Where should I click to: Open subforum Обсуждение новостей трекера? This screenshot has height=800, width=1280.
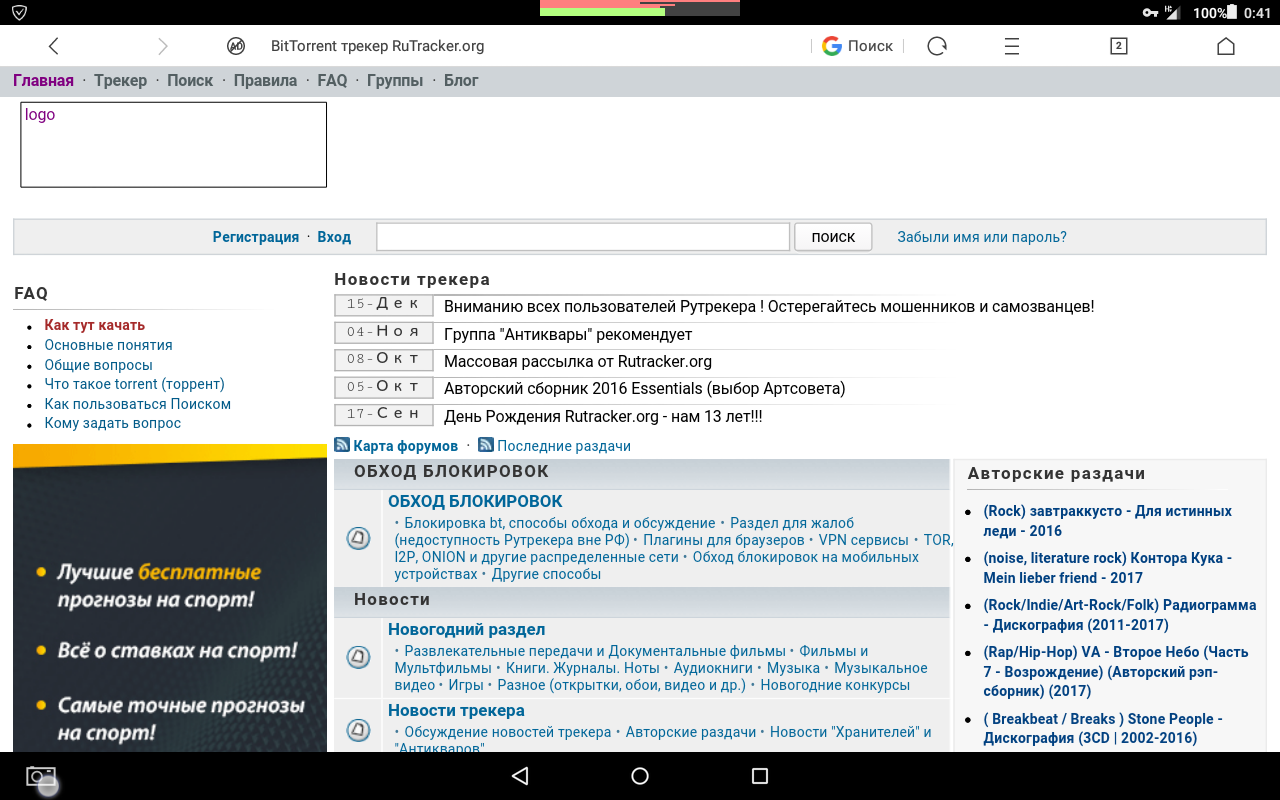coord(508,732)
